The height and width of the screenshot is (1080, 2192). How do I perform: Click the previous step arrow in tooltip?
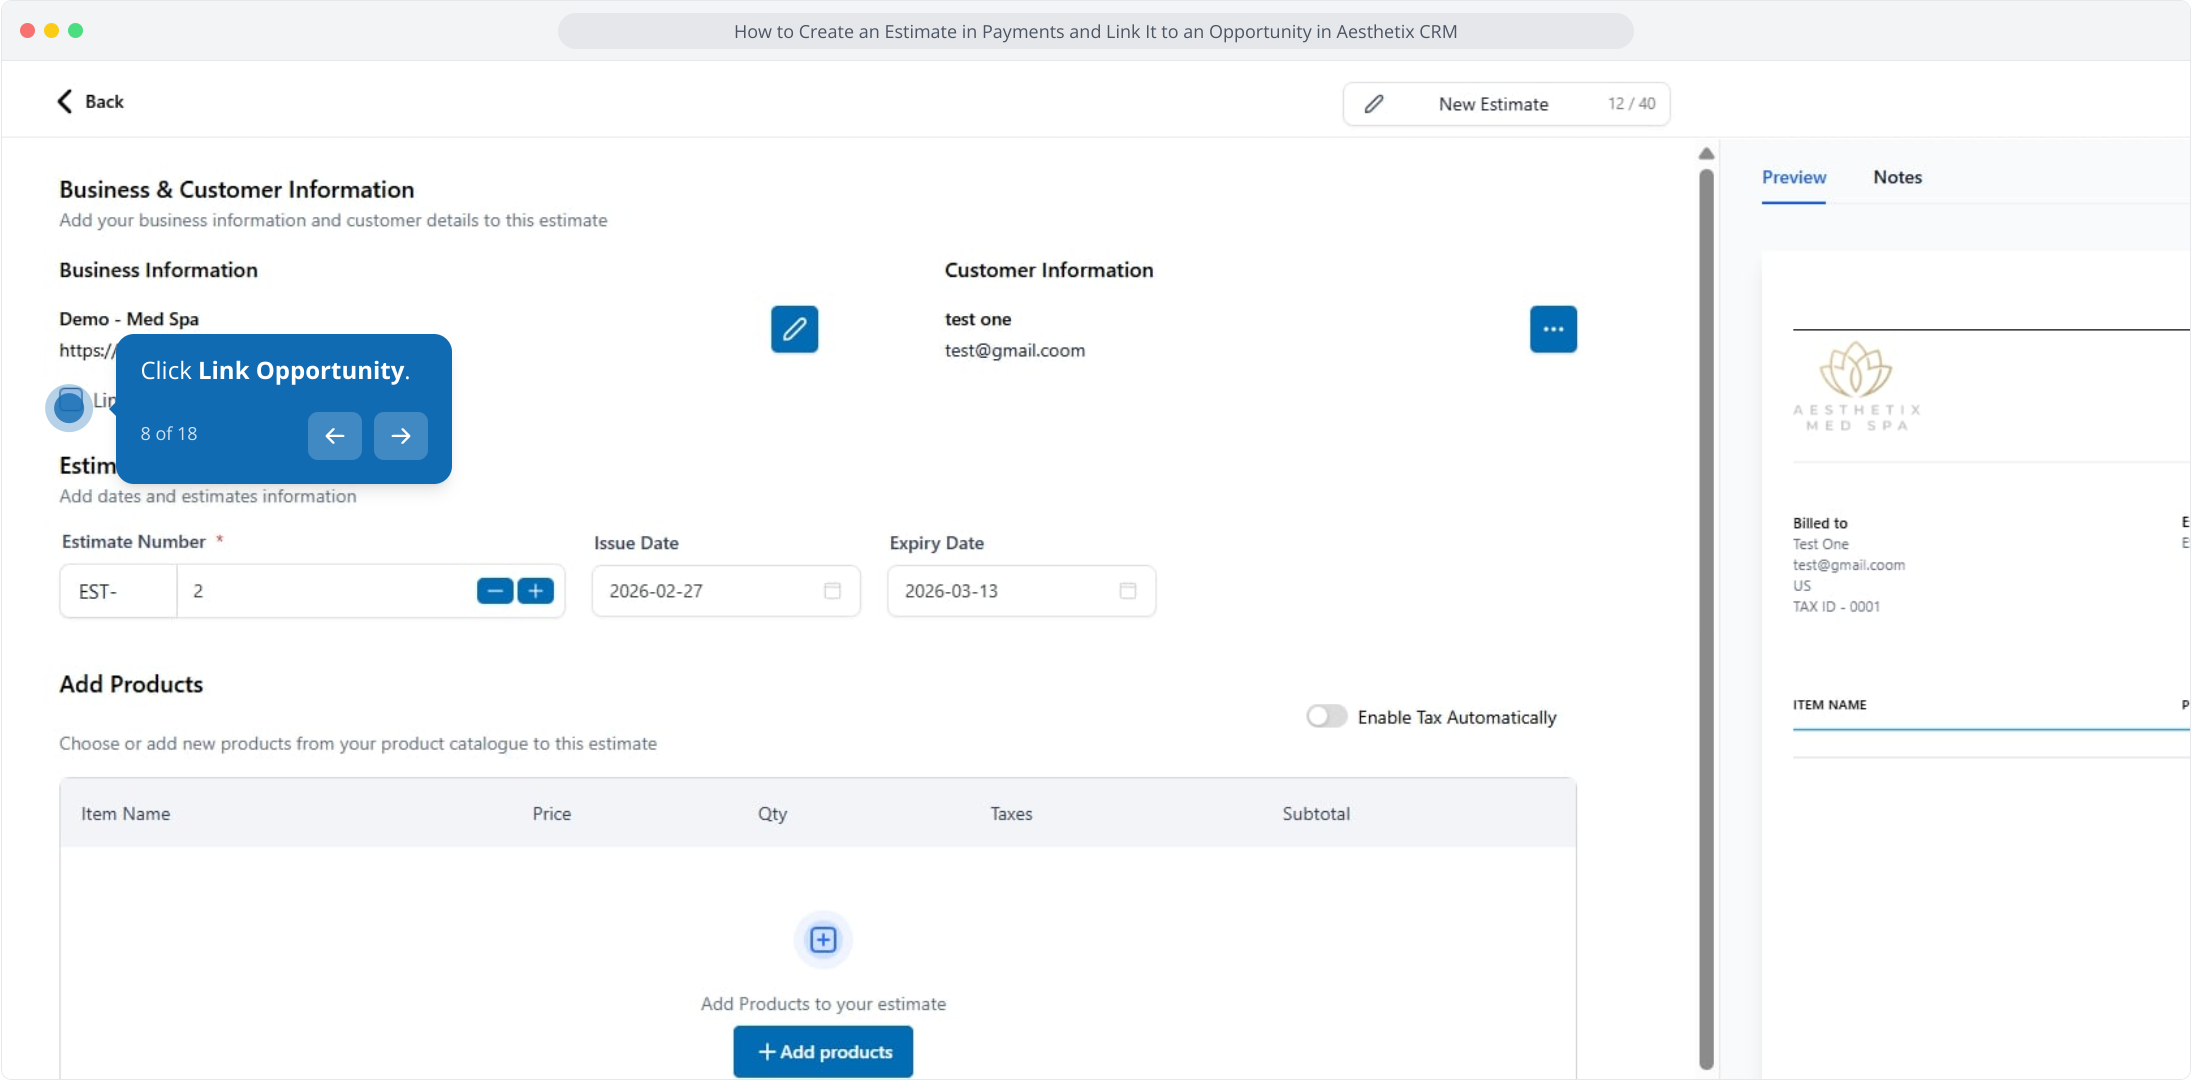coord(334,436)
